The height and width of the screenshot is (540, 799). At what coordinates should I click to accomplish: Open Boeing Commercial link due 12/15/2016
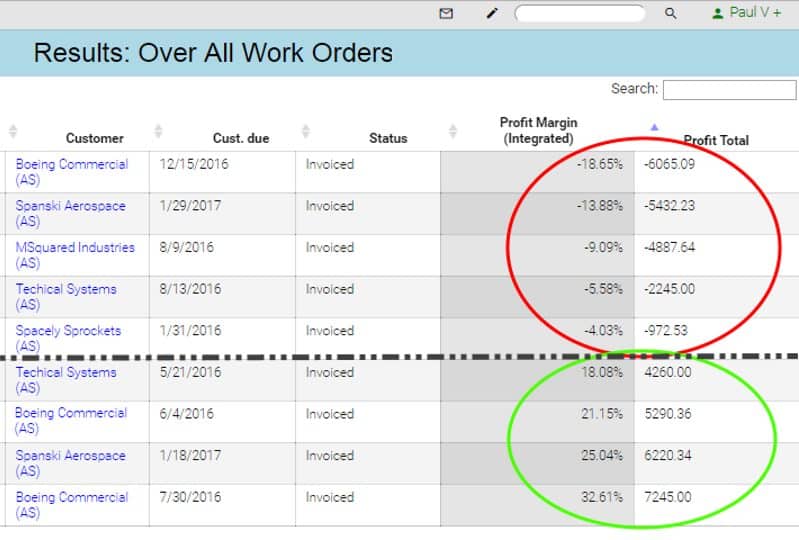click(x=71, y=172)
